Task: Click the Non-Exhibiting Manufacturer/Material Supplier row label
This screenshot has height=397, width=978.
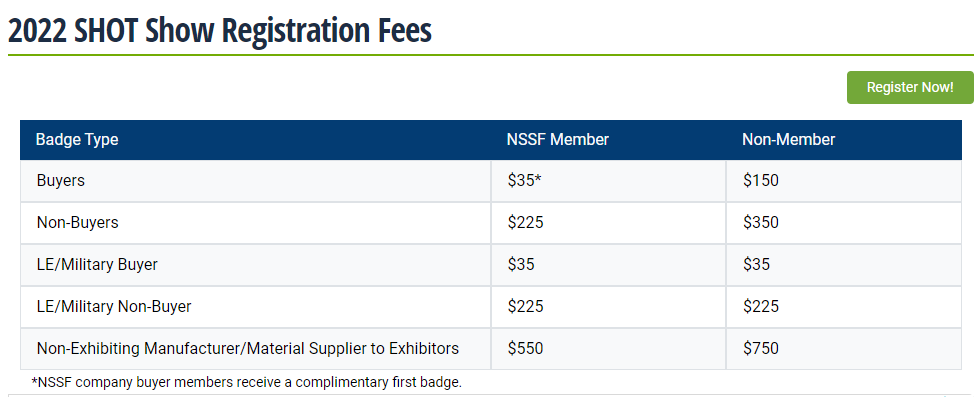Action: (248, 348)
